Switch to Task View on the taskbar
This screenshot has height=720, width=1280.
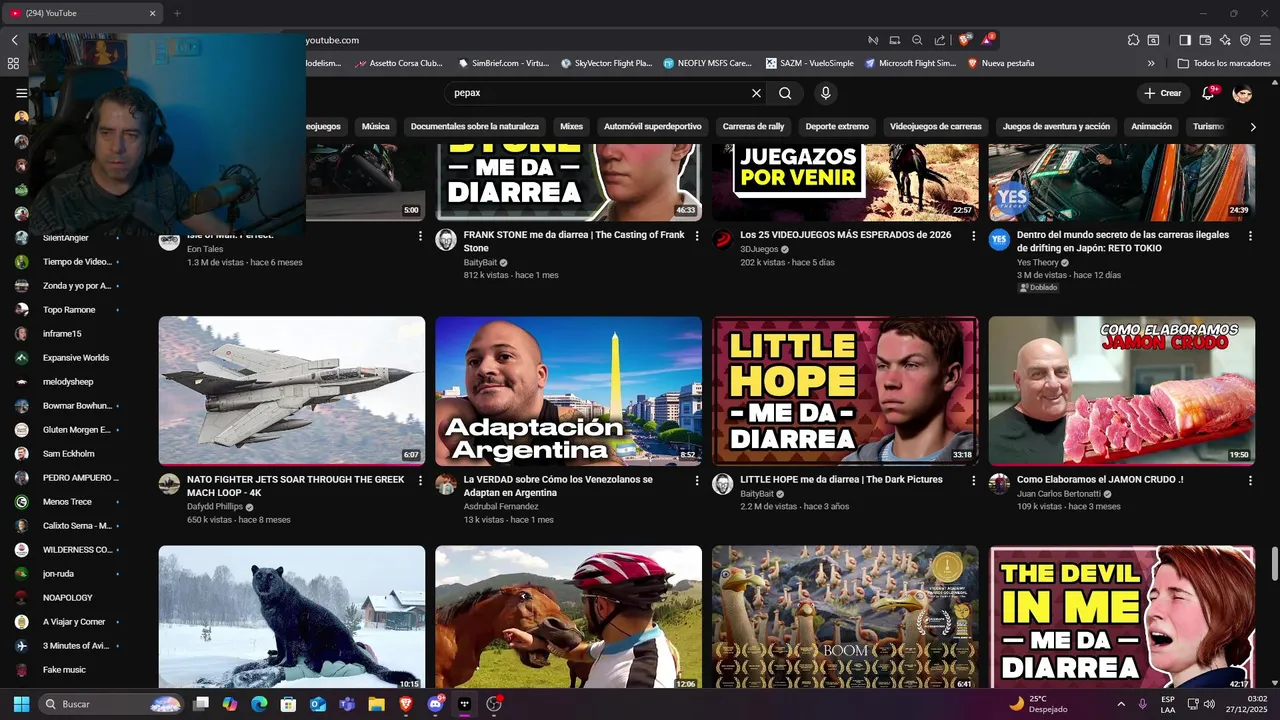[x=201, y=704]
